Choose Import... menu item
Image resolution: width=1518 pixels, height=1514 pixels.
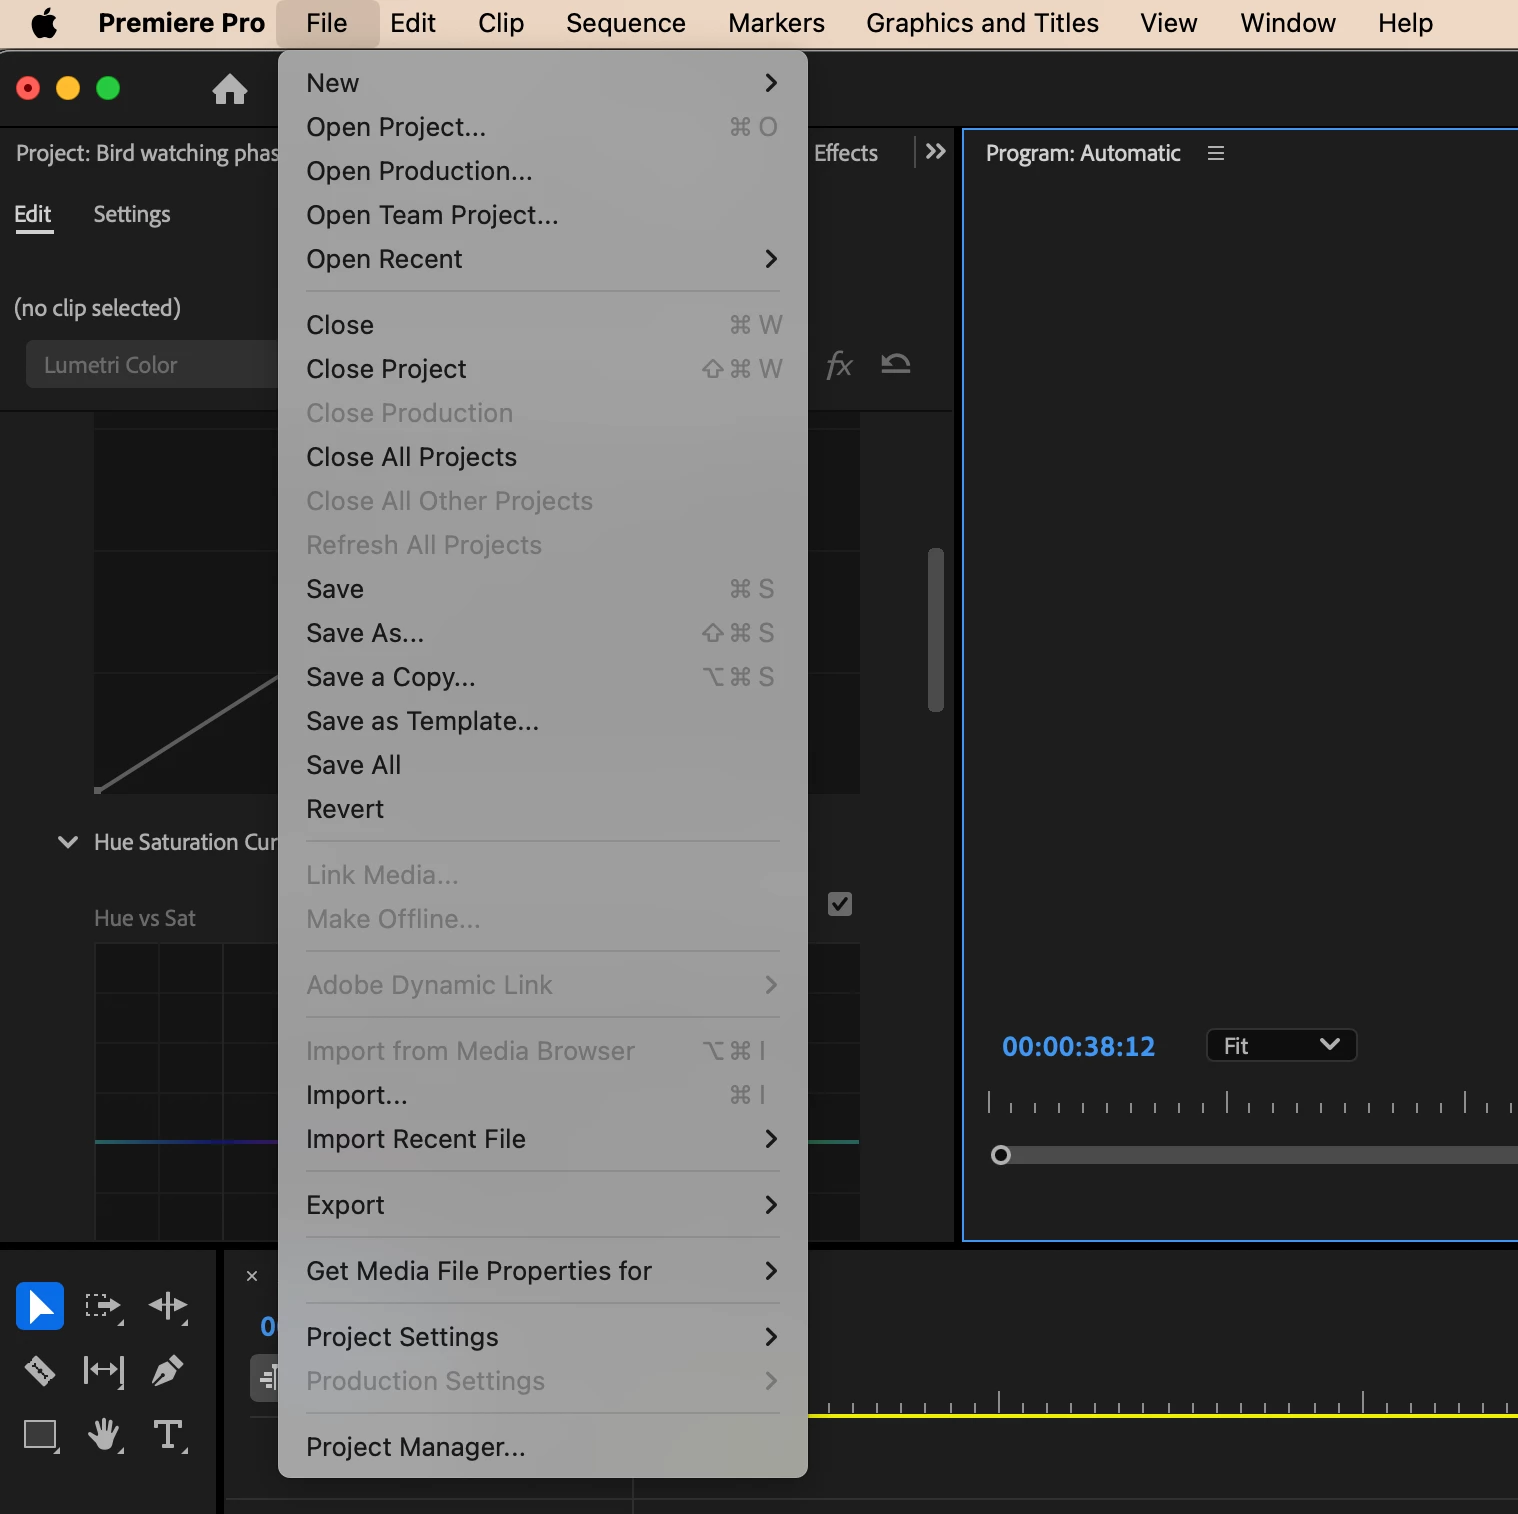[542, 1095]
